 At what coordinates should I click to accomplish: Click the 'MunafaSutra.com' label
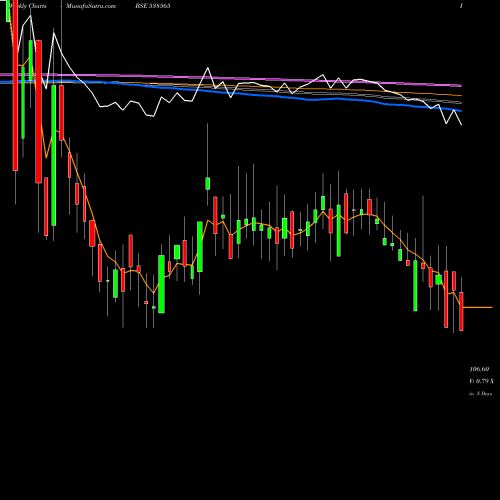coord(91,6)
